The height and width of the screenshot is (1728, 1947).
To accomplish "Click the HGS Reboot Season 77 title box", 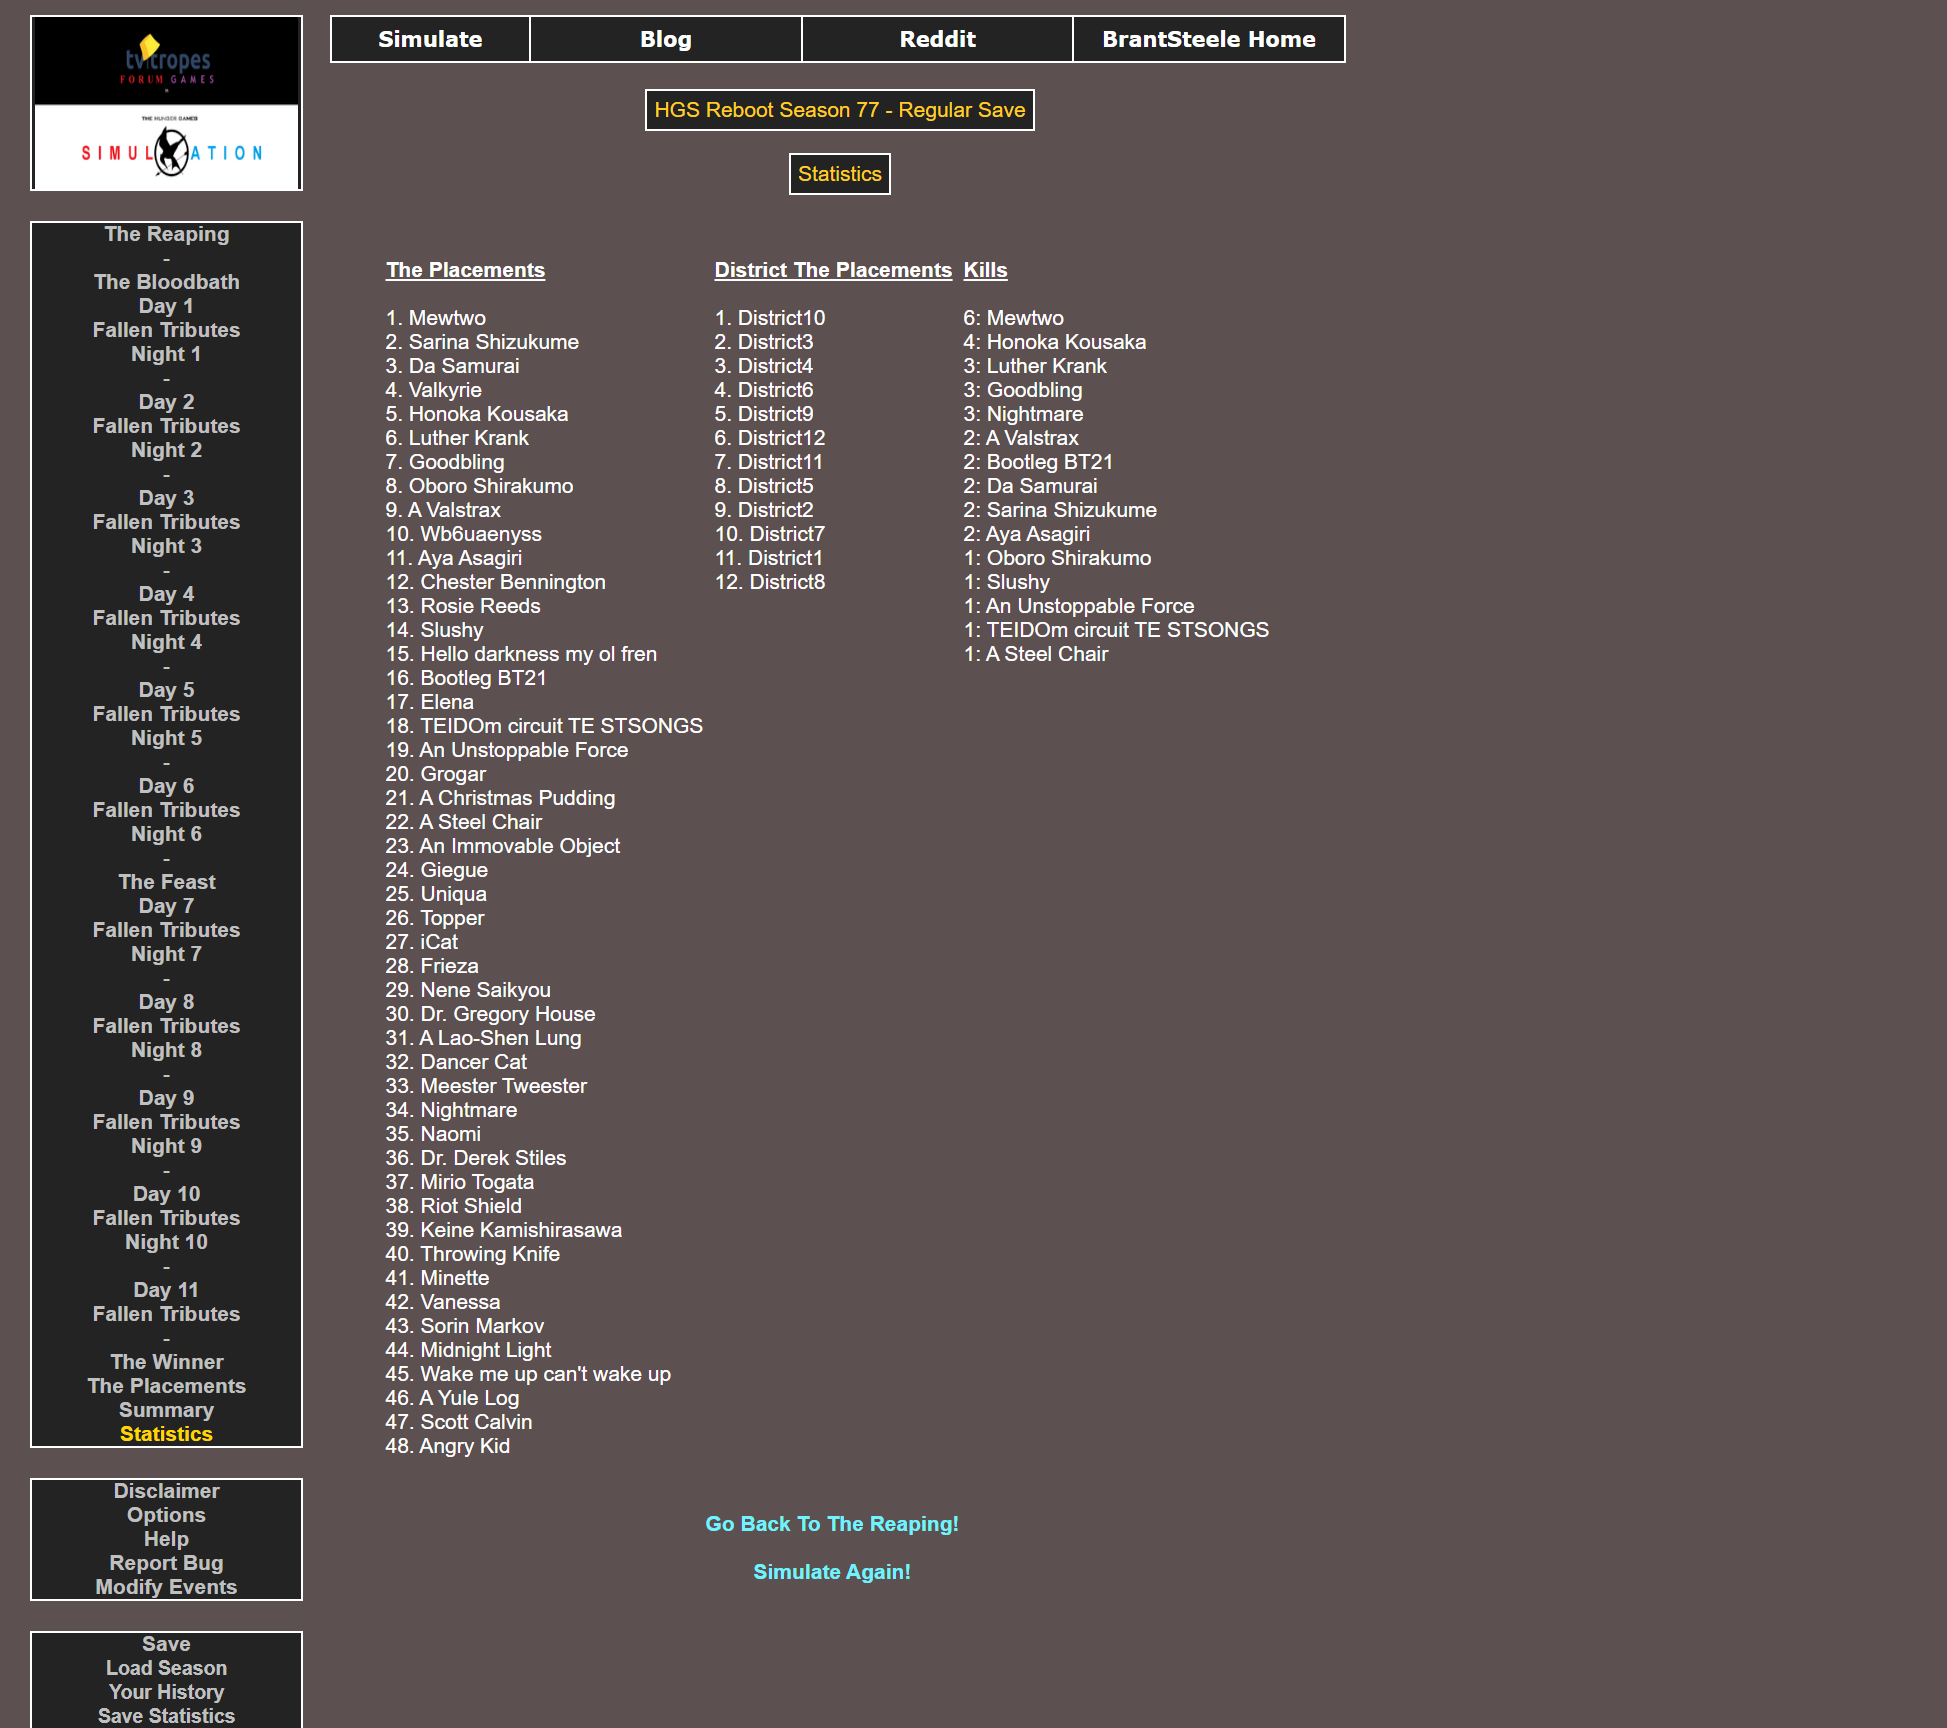I will [839, 110].
